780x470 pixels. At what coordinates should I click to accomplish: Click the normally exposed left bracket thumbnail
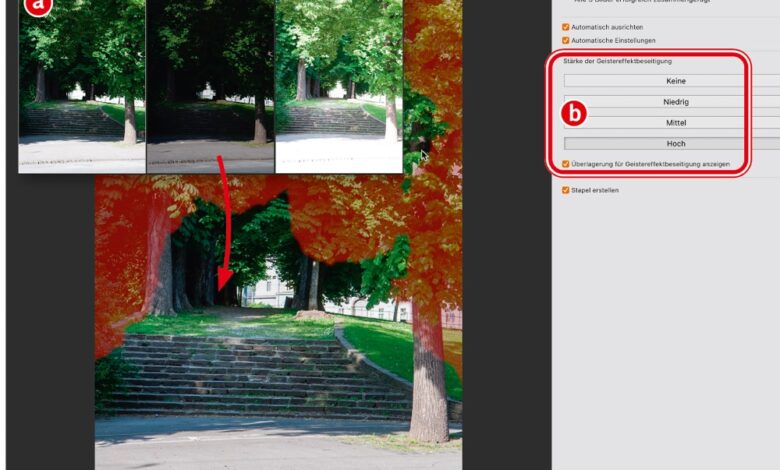[x=82, y=87]
